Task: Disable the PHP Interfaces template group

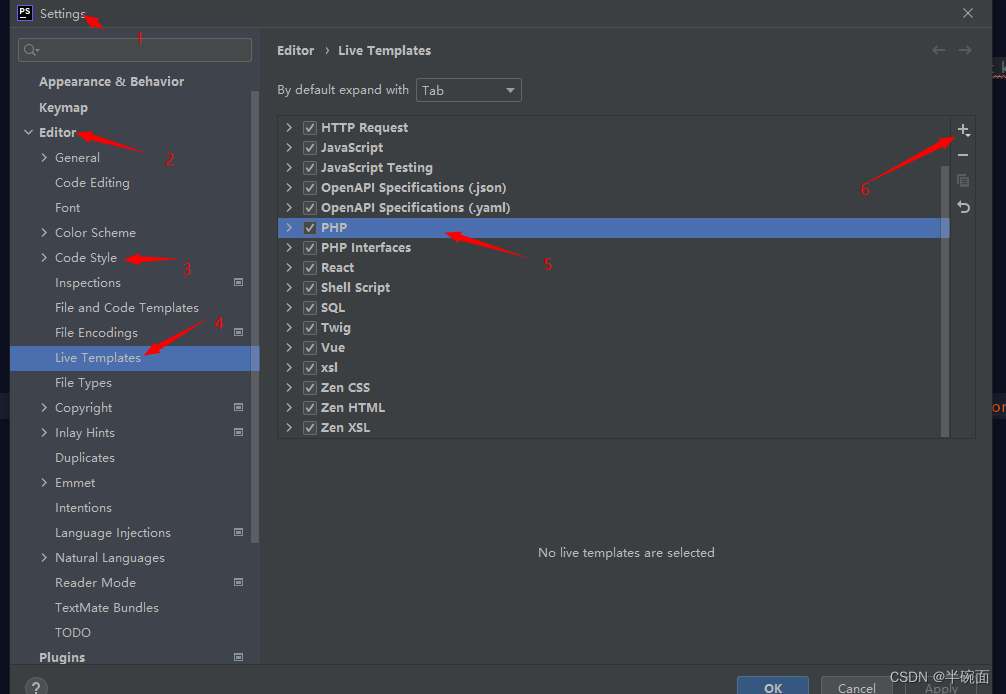Action: [310, 248]
